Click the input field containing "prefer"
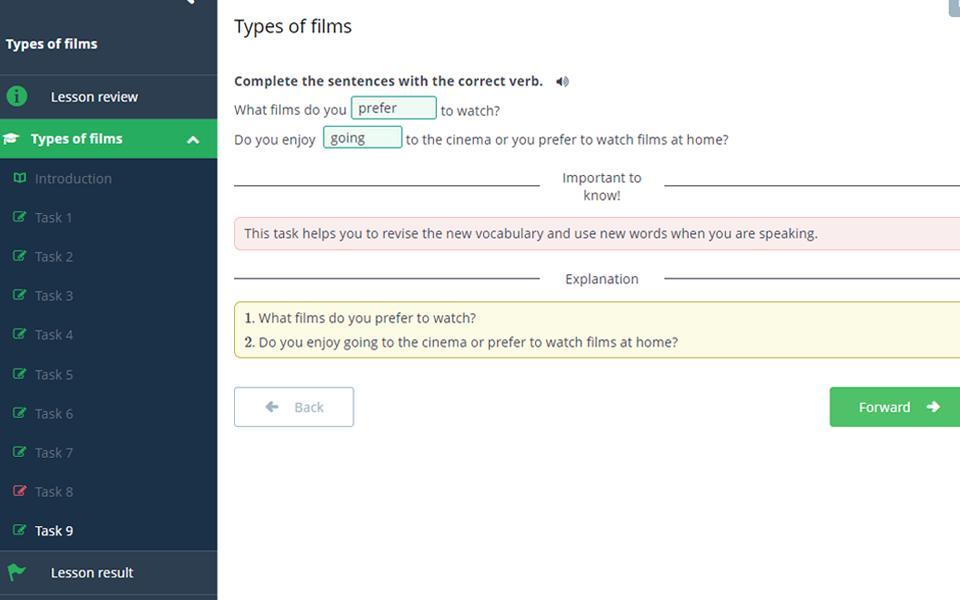This screenshot has width=960, height=600. (393, 108)
